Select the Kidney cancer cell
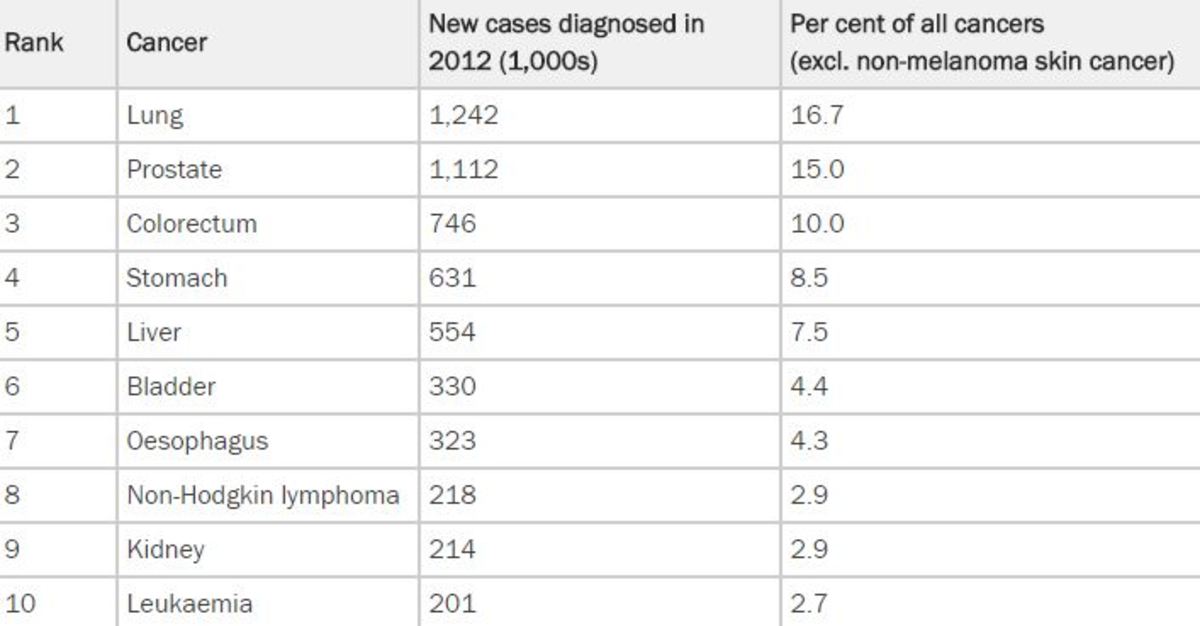 coord(165,549)
